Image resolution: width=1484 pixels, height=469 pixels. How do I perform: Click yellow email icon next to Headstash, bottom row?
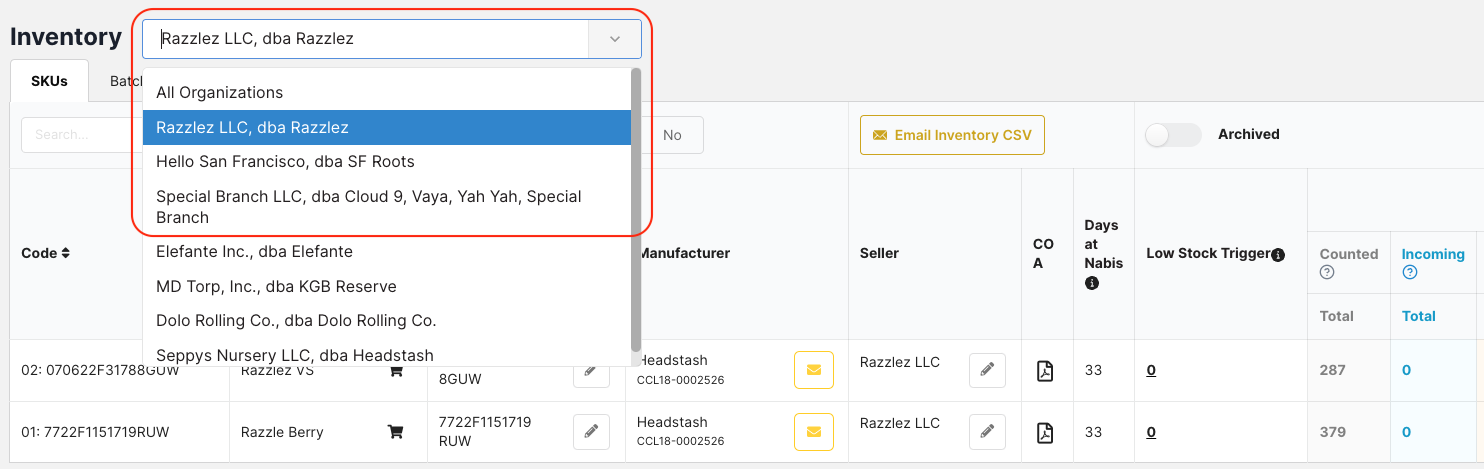(x=813, y=432)
